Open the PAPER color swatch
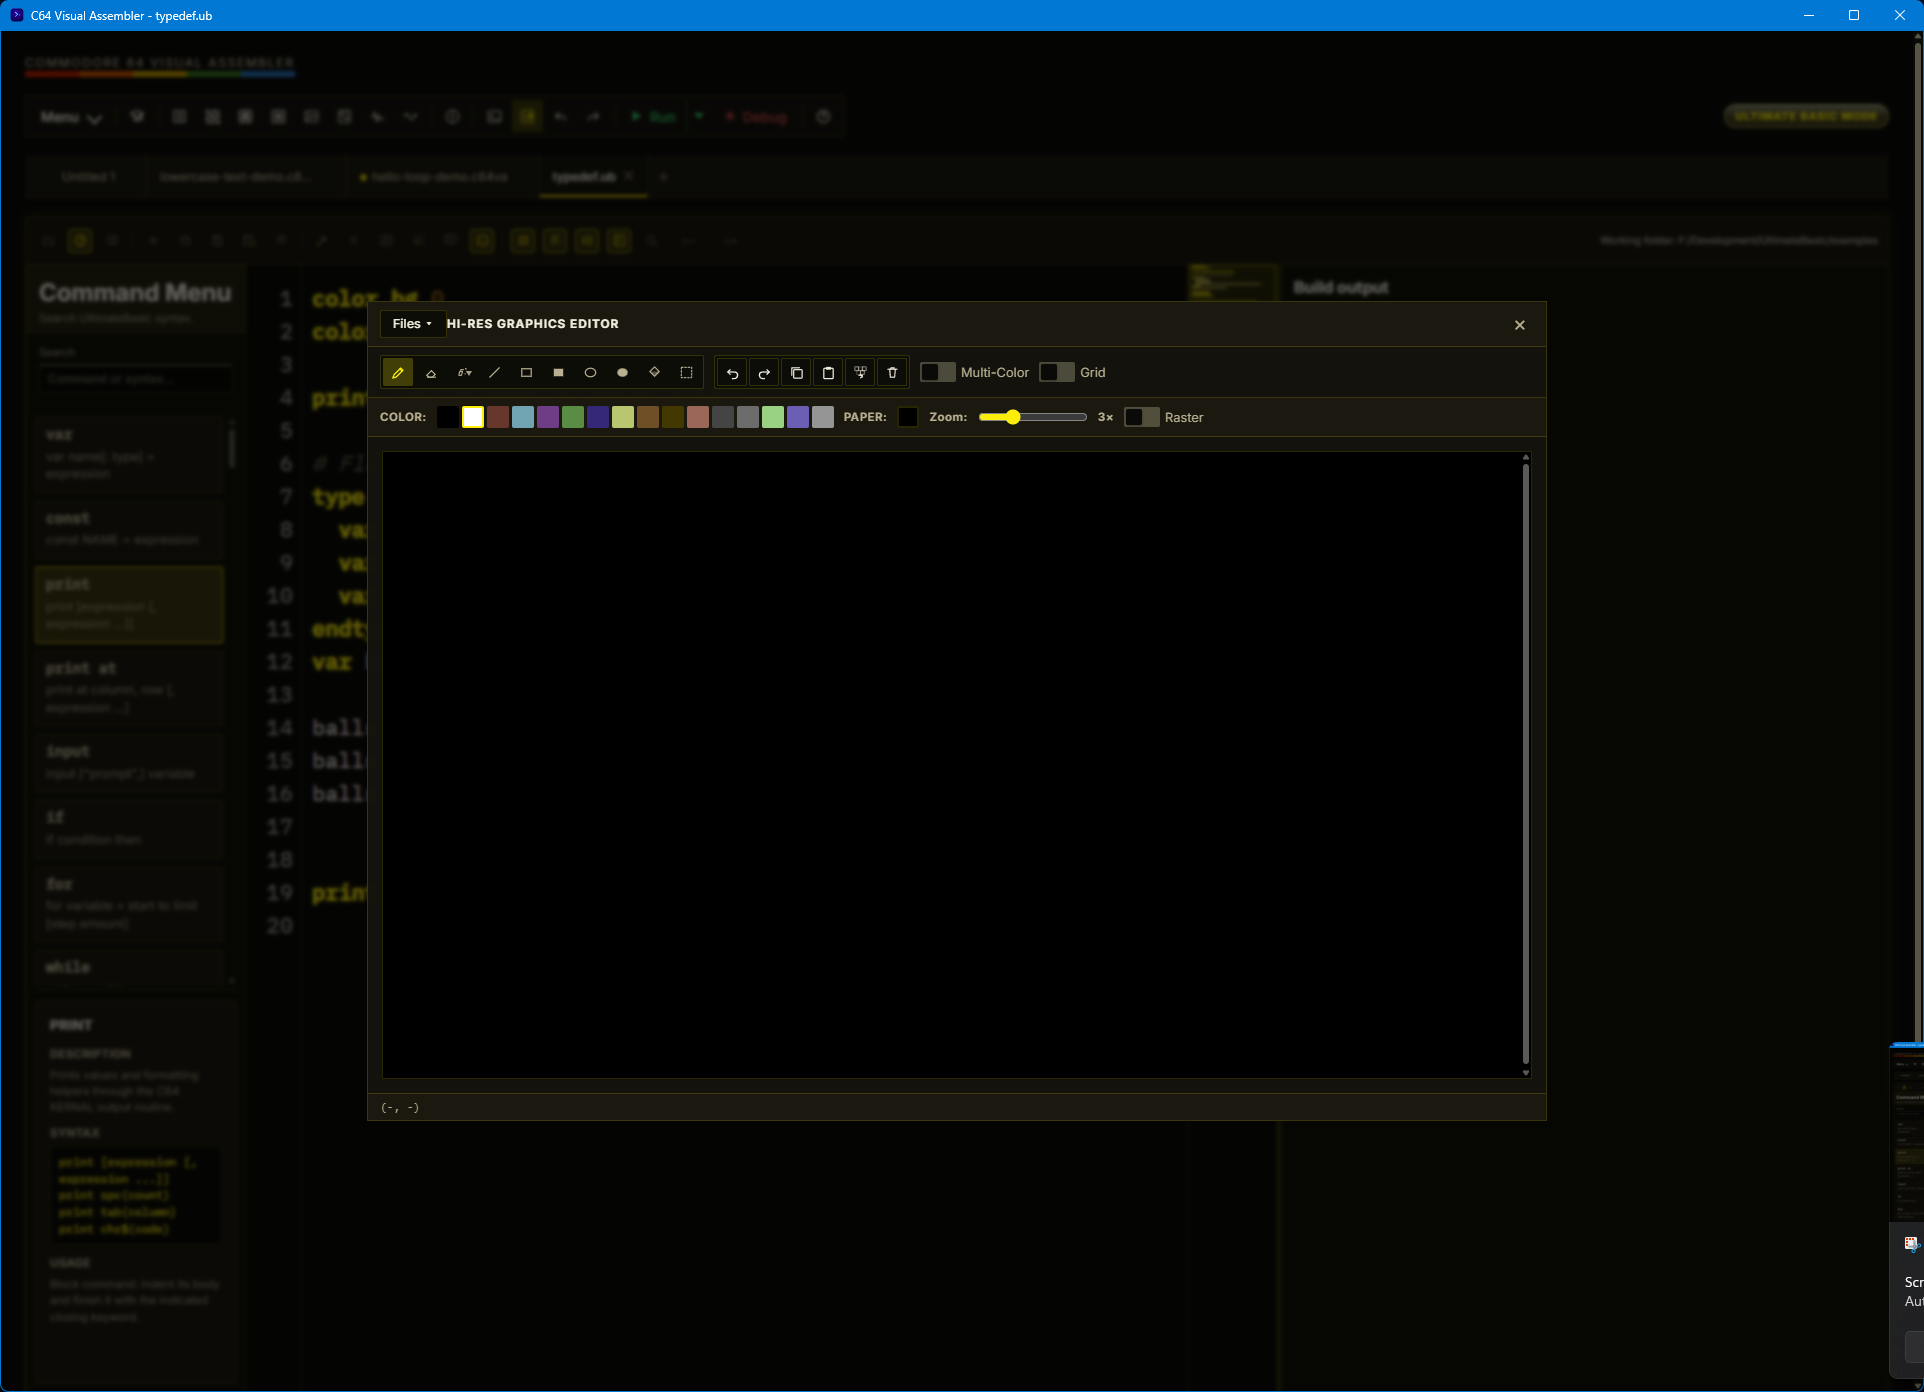Screen dimensions: 1924x1392 point(908,417)
